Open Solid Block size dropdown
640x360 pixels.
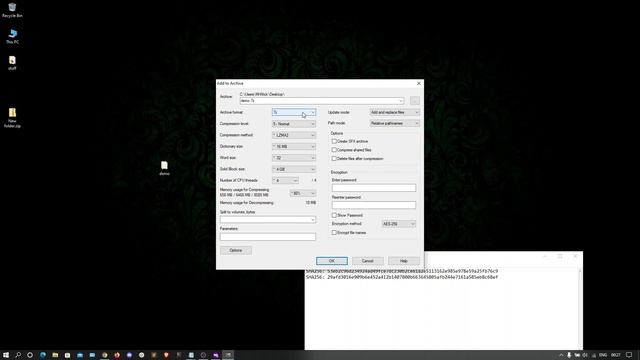294,169
